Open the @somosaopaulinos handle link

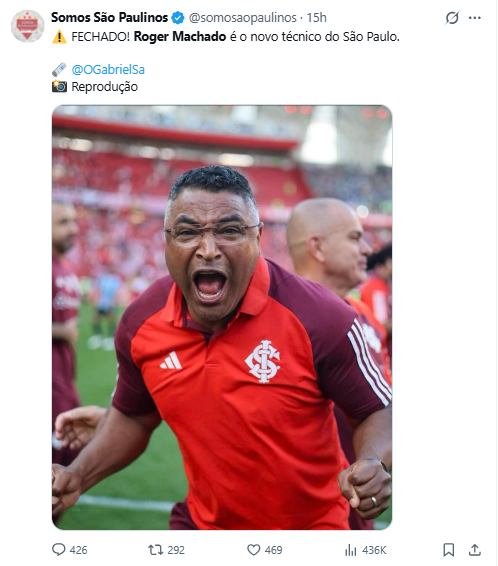click(x=243, y=18)
